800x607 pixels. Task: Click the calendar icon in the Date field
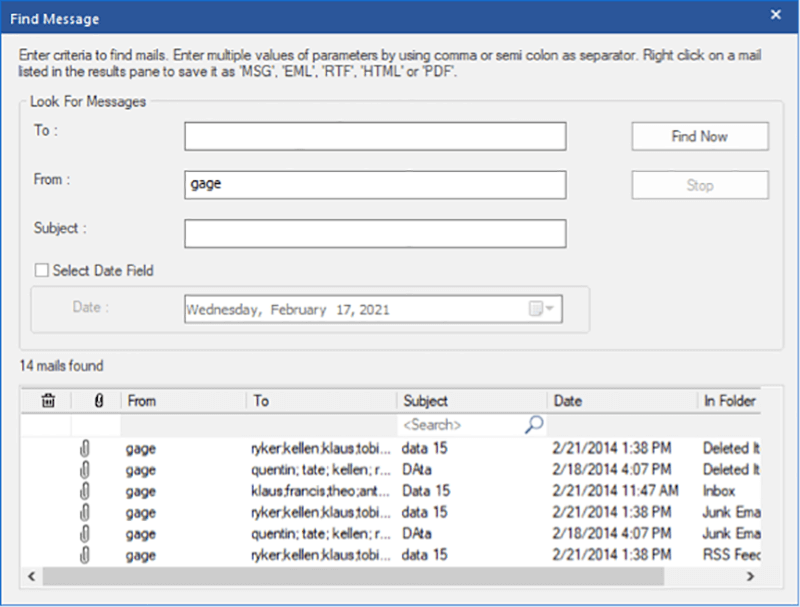point(536,310)
